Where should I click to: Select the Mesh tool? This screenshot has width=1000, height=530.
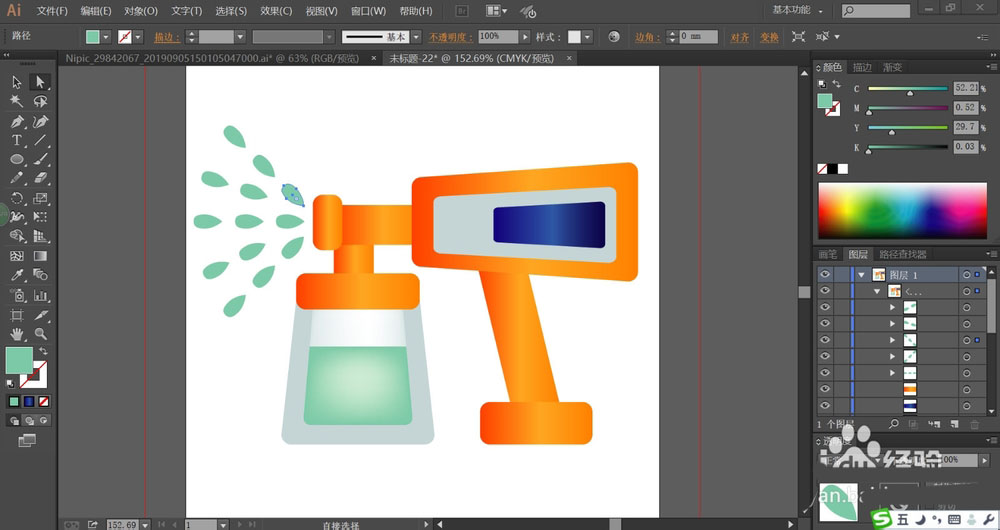click(x=17, y=256)
